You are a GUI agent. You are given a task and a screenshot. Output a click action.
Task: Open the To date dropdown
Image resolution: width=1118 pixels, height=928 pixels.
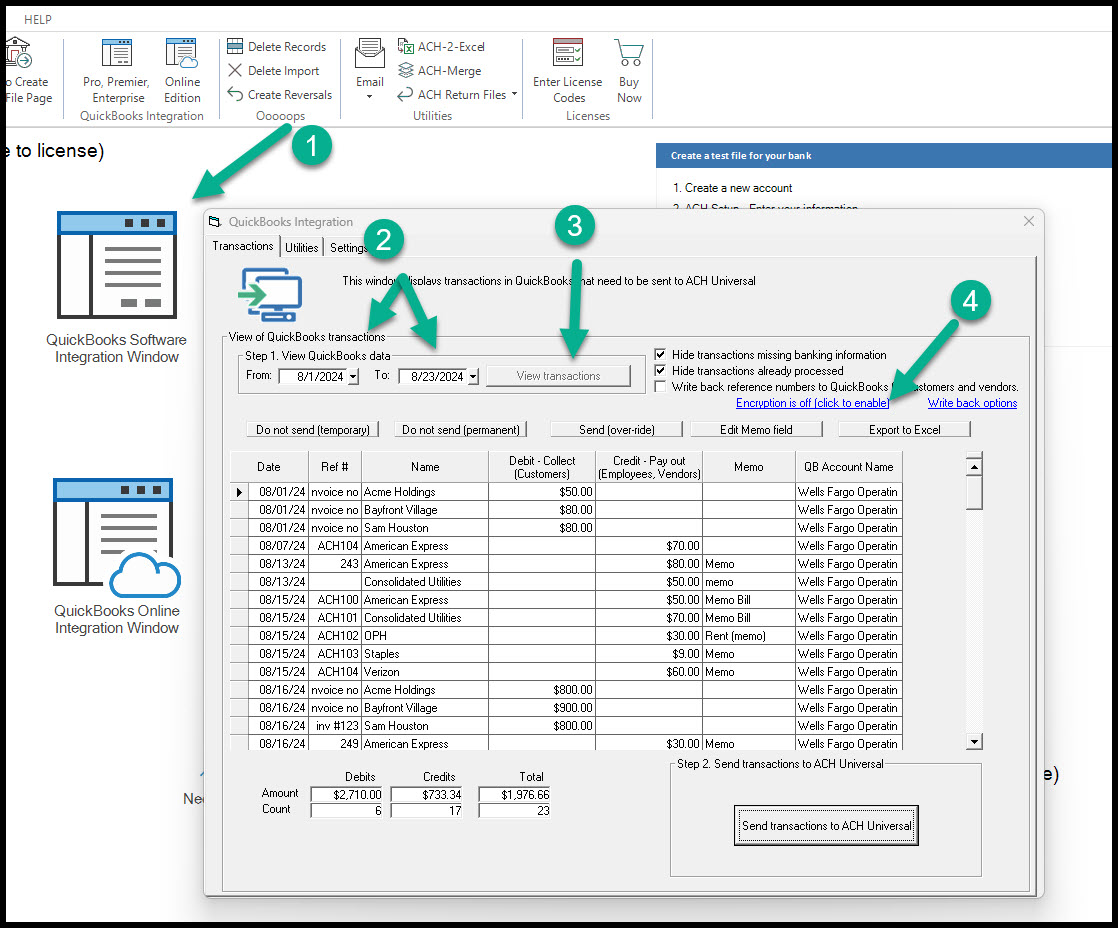pos(473,376)
